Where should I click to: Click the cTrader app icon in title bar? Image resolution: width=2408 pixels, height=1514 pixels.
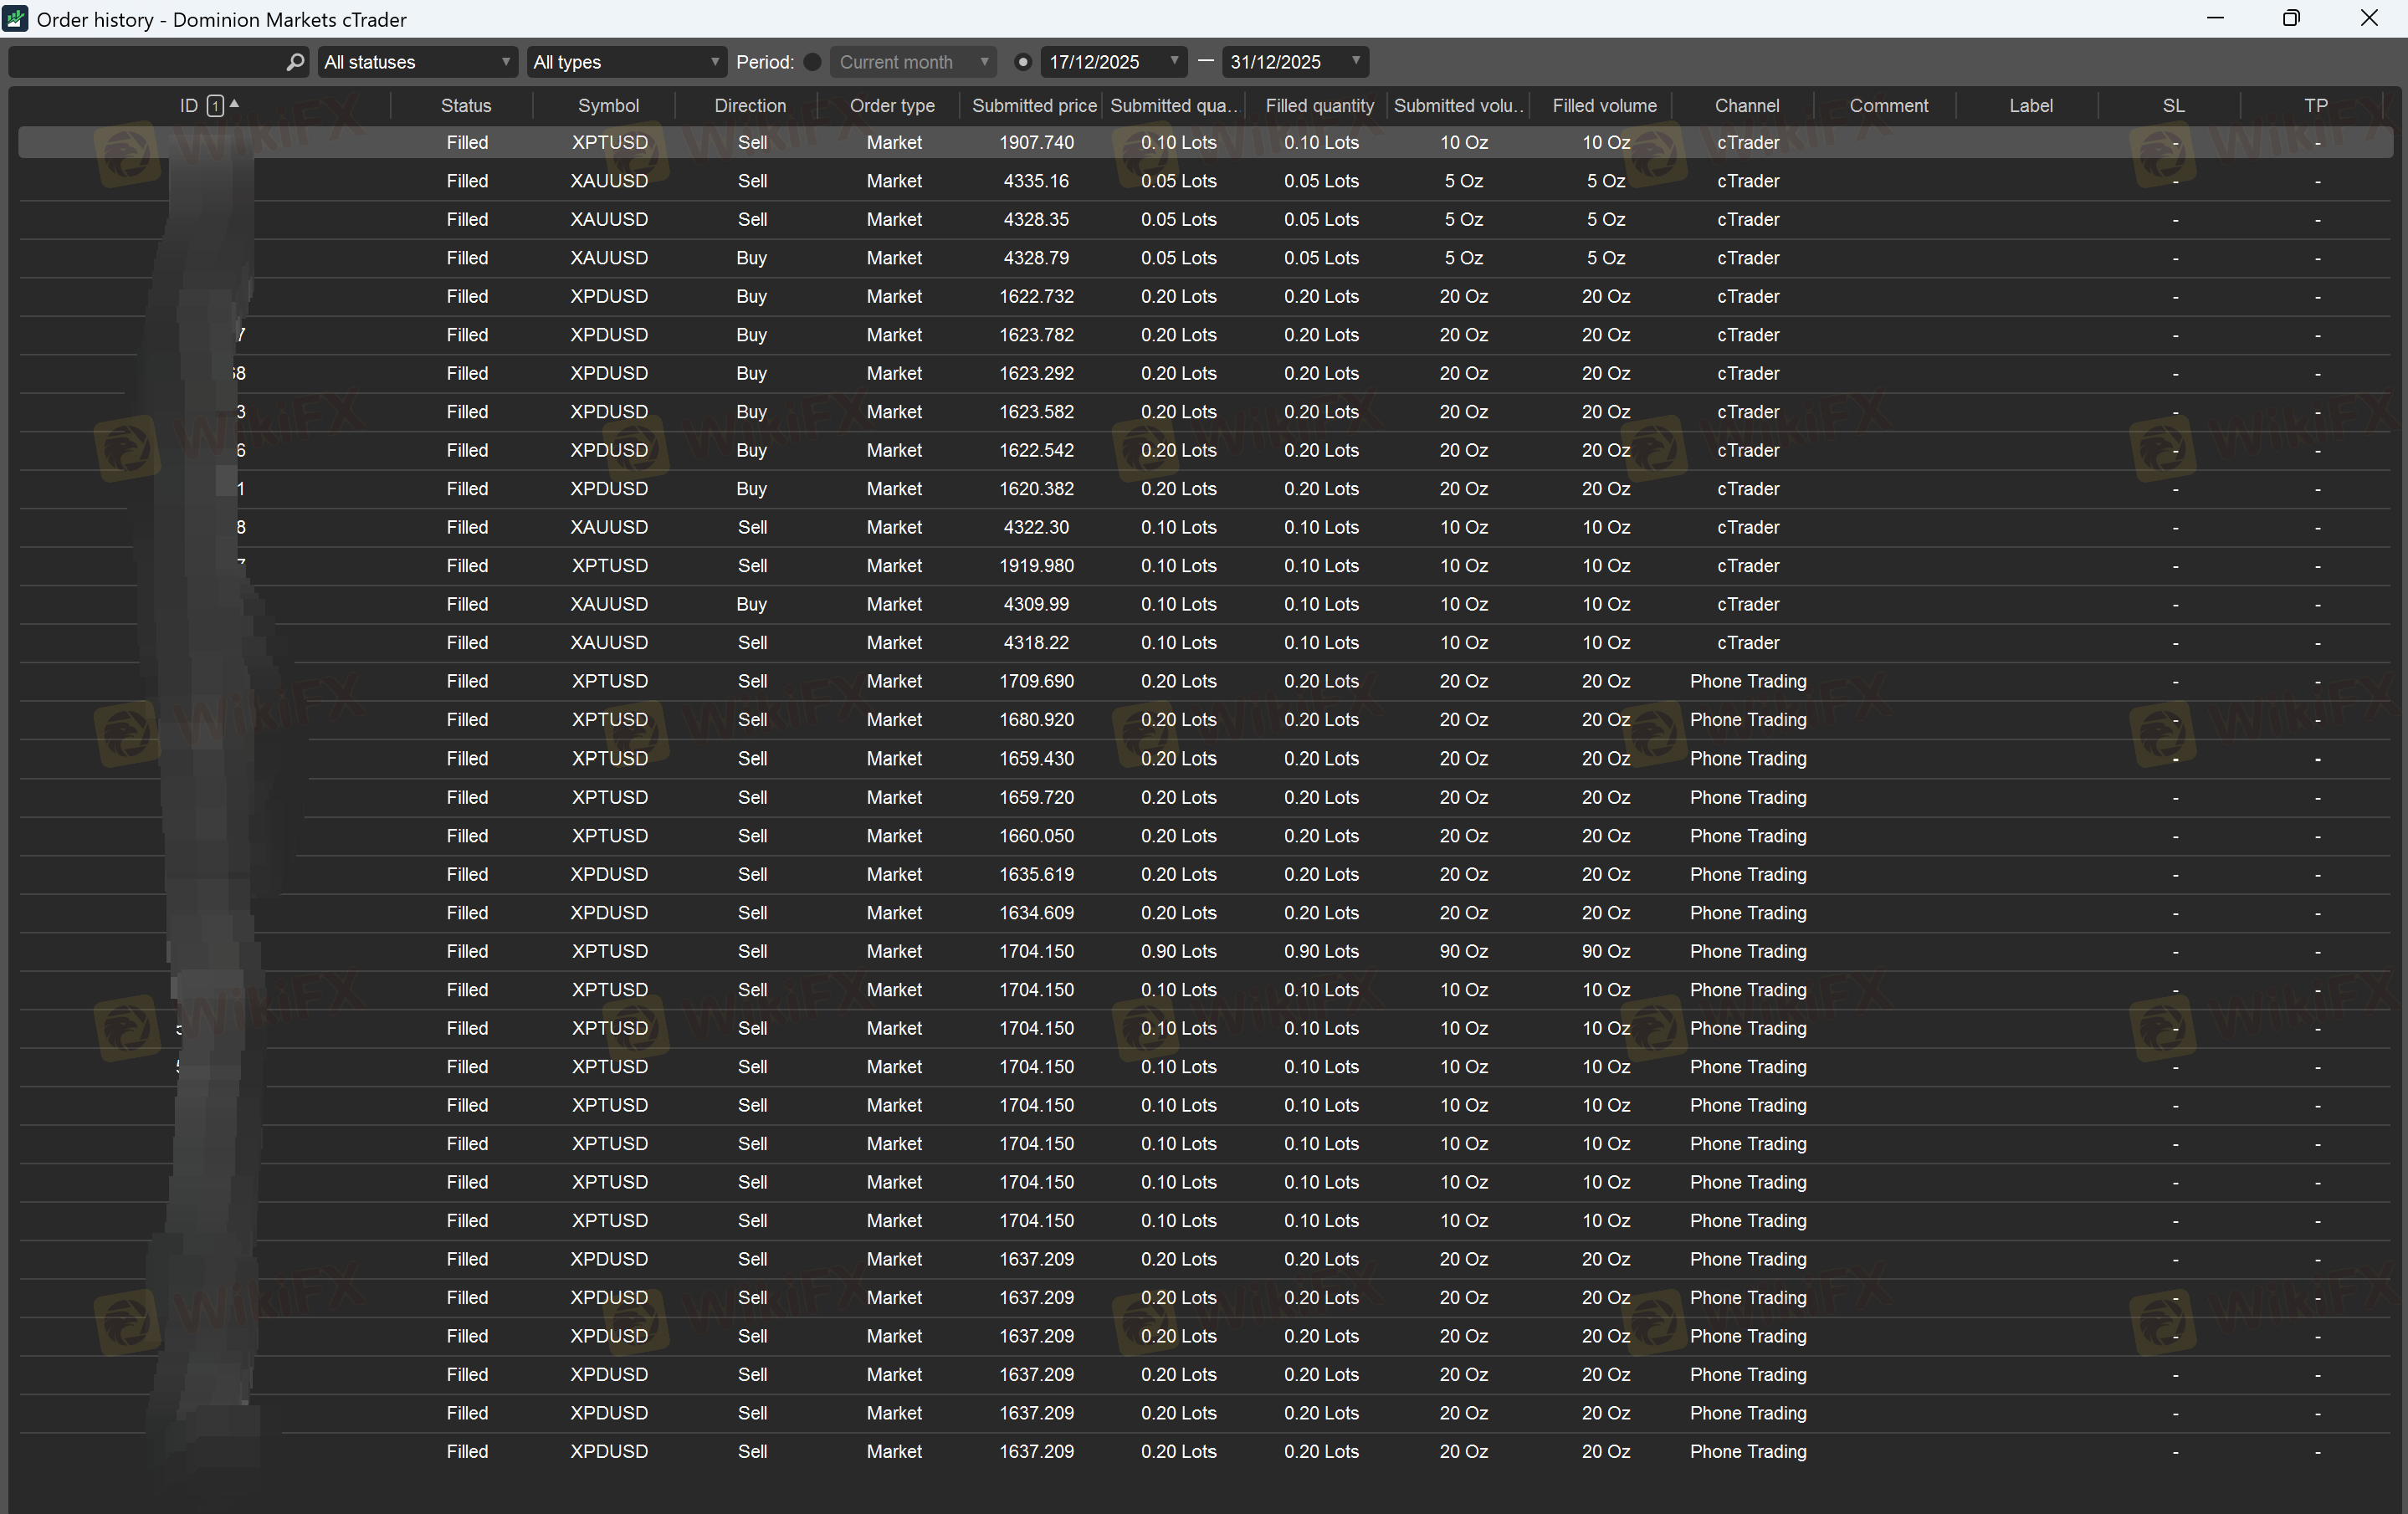16,19
